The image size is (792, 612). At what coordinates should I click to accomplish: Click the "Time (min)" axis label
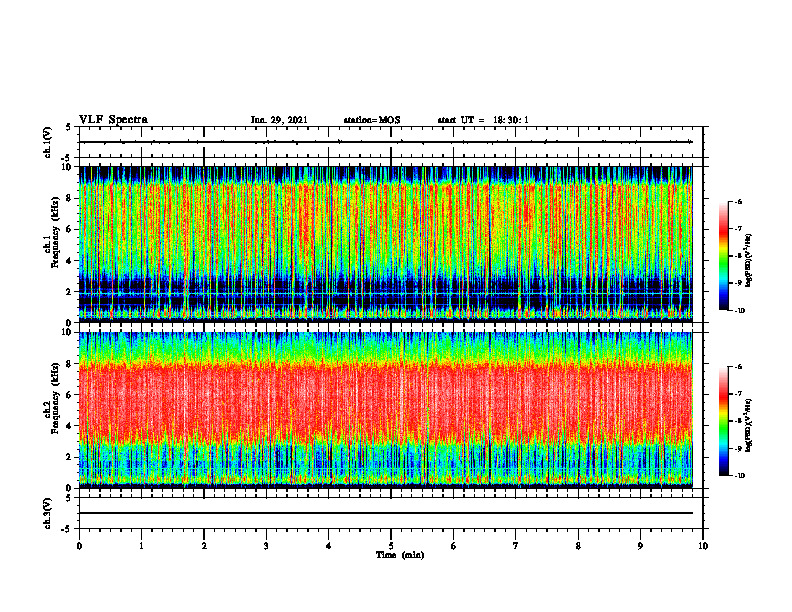click(x=400, y=555)
